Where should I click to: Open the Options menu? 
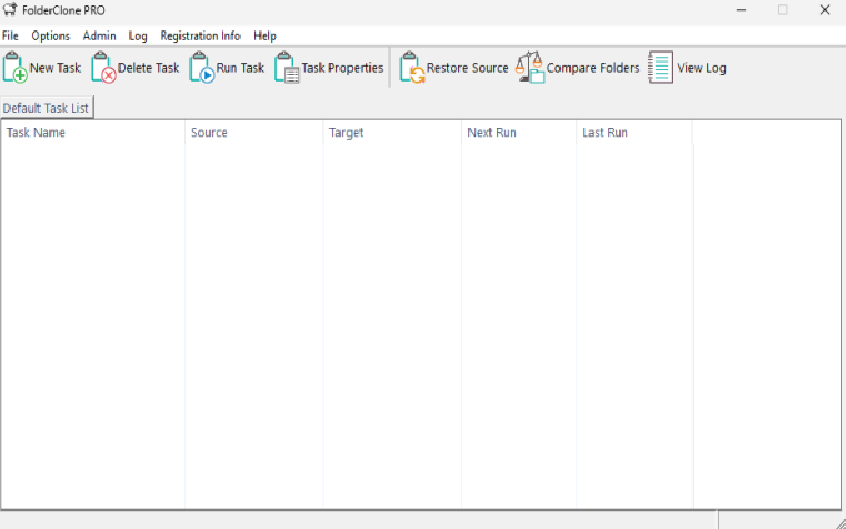click(51, 36)
